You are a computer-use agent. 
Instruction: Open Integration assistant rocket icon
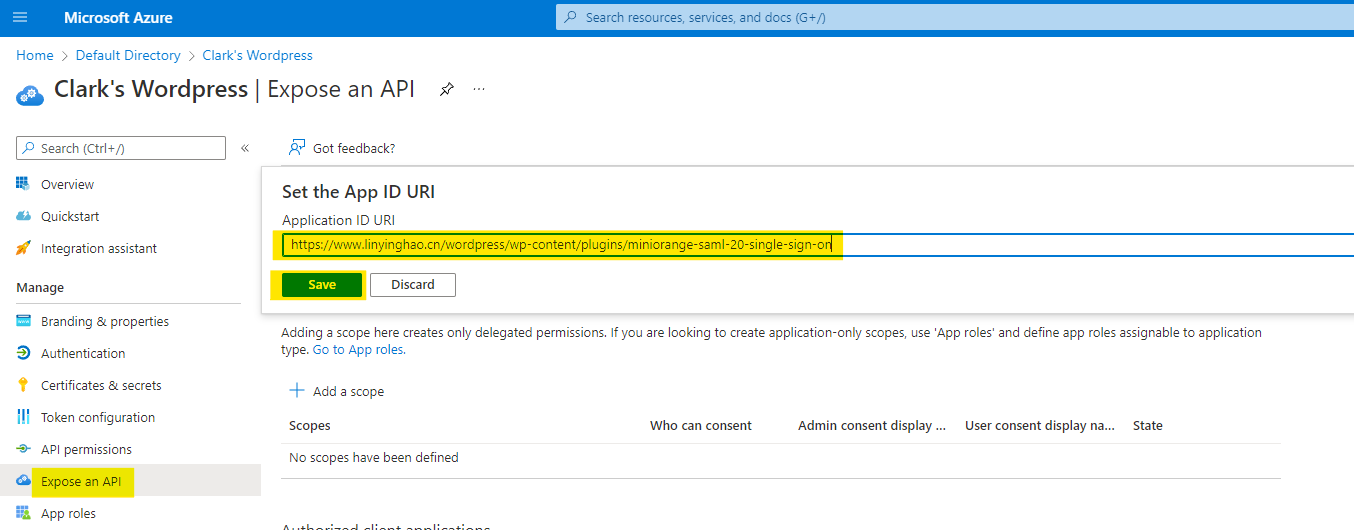(x=23, y=248)
